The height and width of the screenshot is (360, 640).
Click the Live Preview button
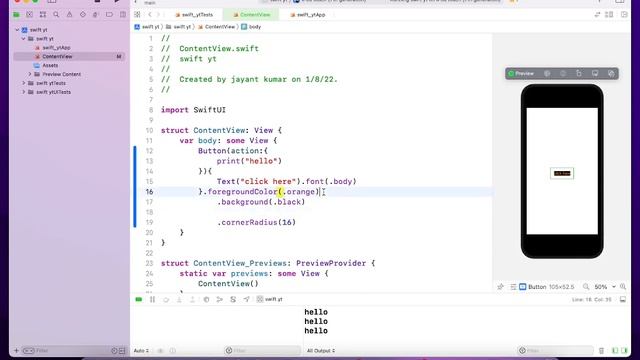click(521, 73)
